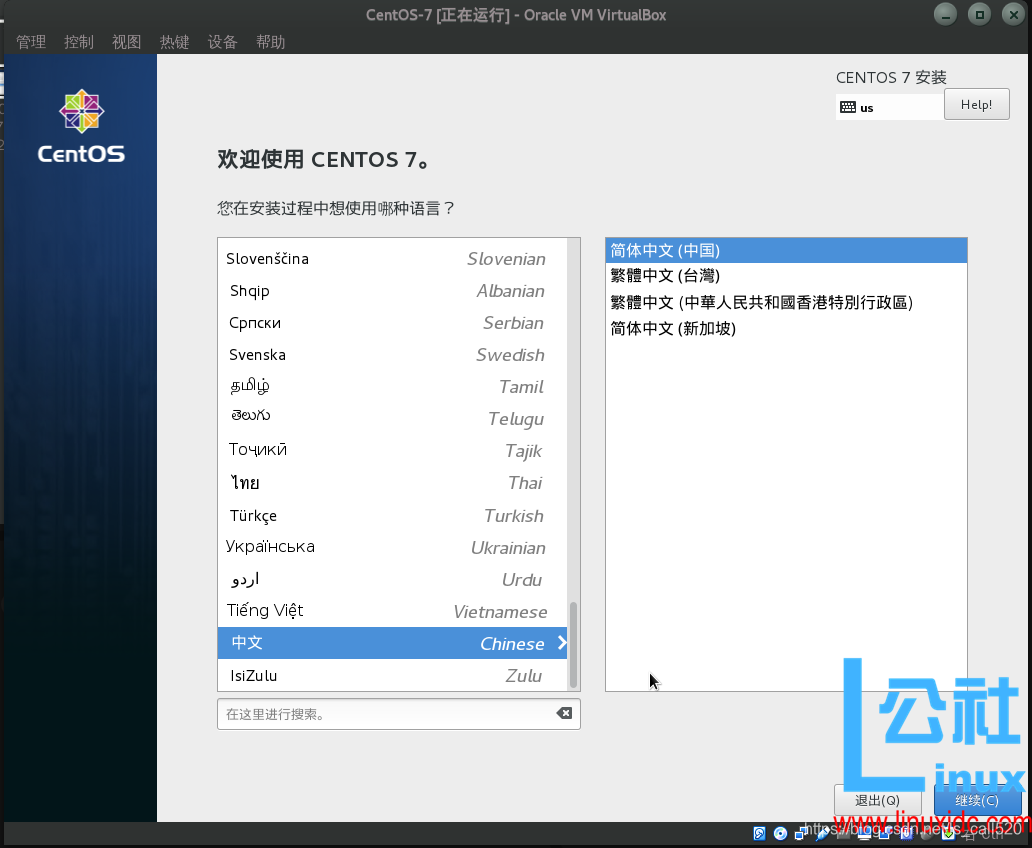
Task: Select 中文 (Chinese) language
Action: pyautogui.click(x=392, y=643)
